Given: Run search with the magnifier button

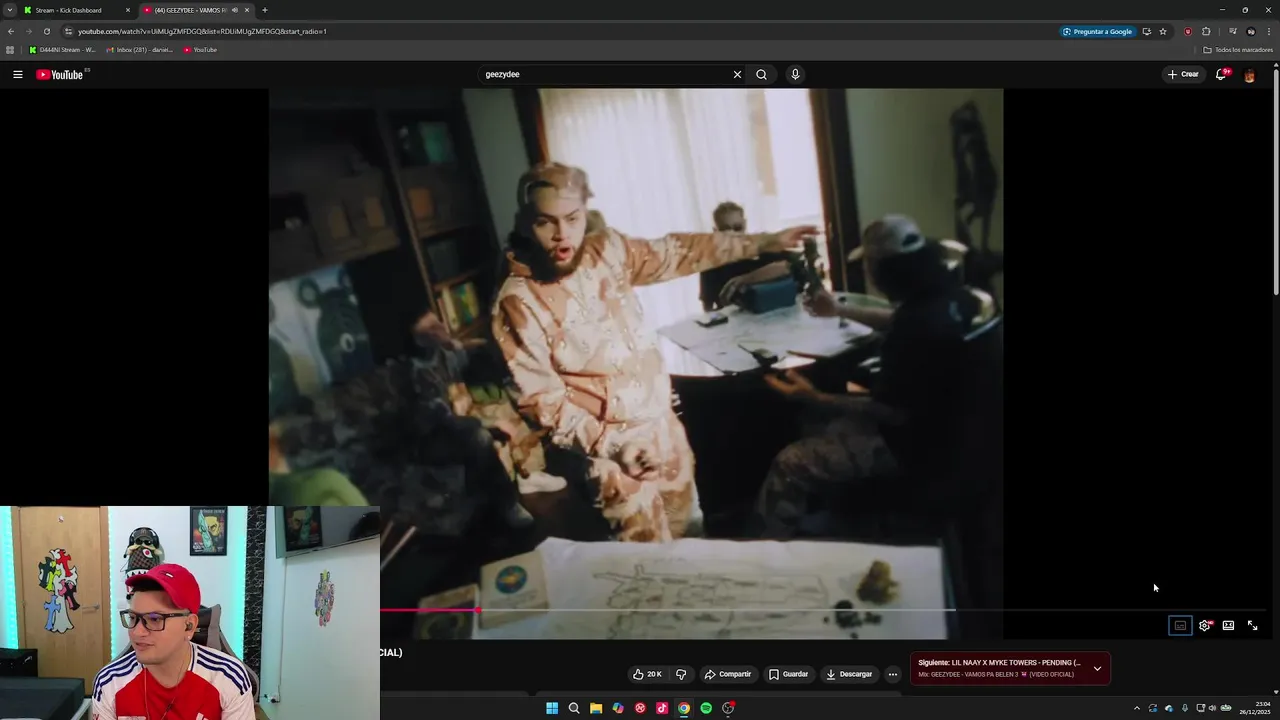Looking at the screenshot, I should pos(761,74).
